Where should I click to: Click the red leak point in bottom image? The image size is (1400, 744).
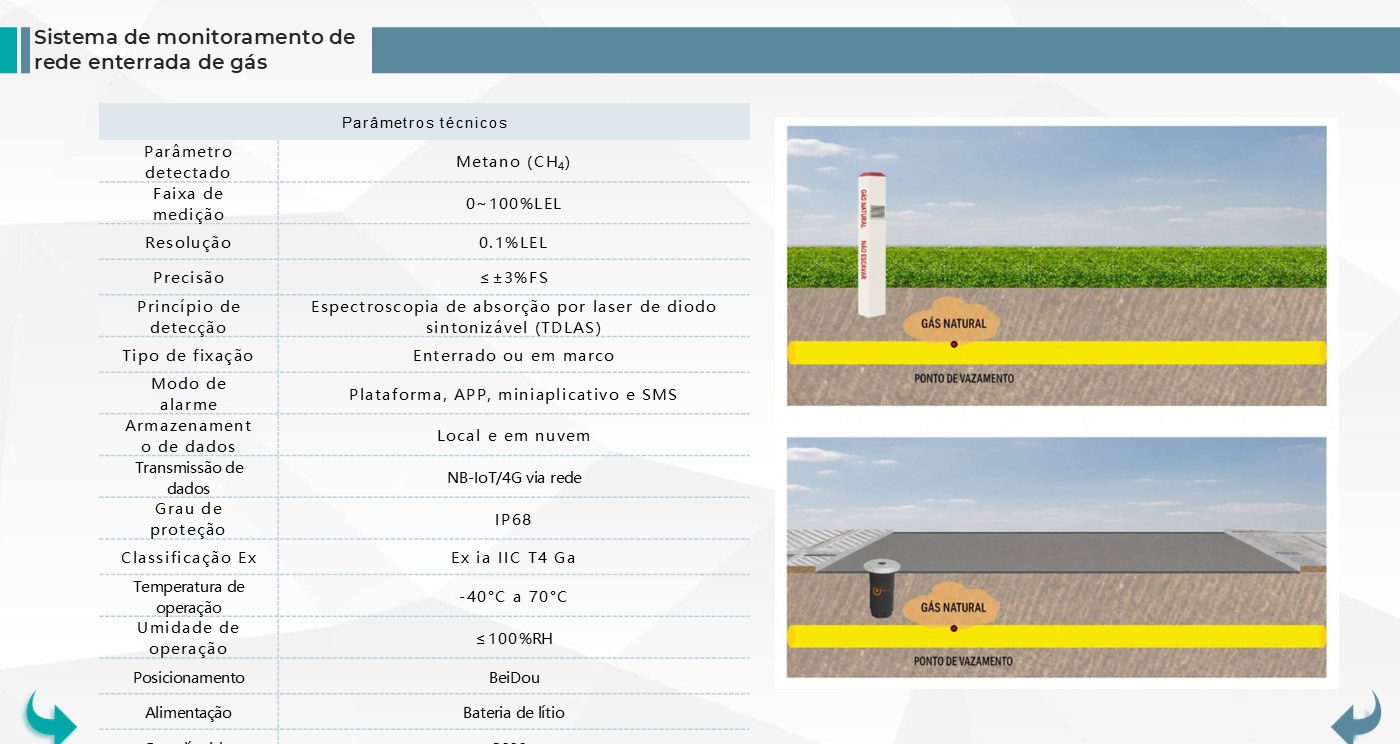(x=954, y=628)
